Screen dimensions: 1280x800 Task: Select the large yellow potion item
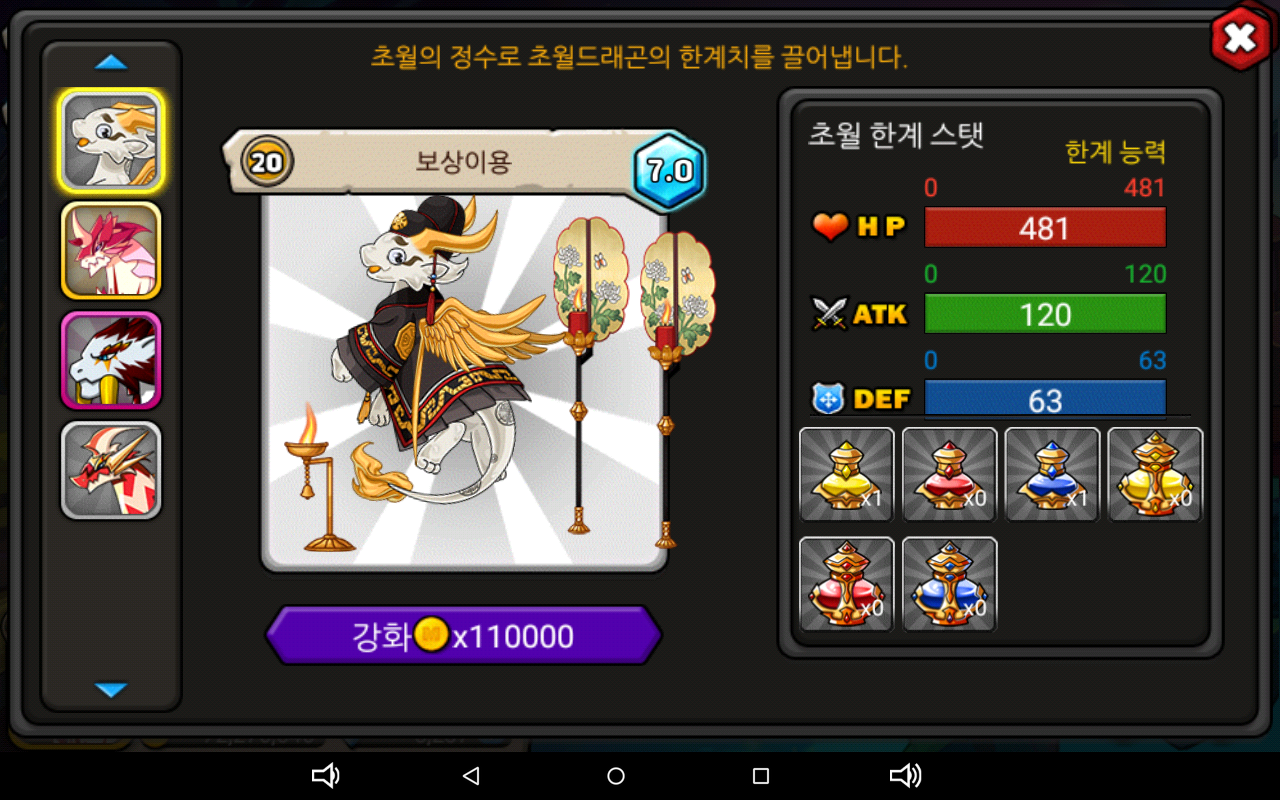pyautogui.click(x=1155, y=474)
